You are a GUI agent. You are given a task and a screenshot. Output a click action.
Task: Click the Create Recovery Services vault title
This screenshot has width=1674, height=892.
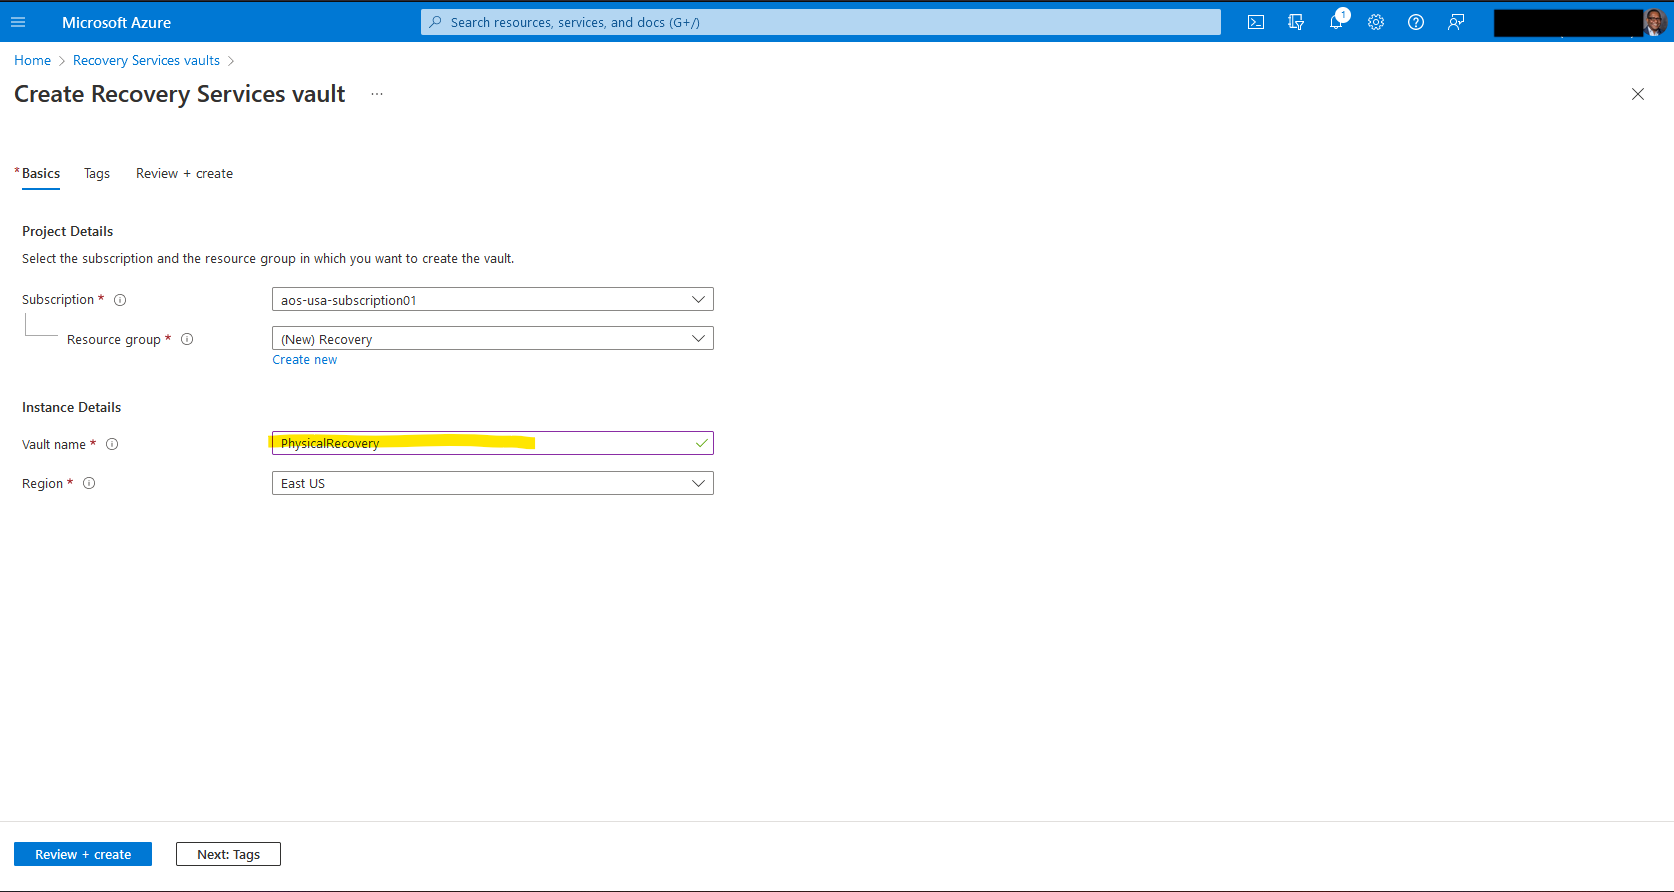coord(180,94)
